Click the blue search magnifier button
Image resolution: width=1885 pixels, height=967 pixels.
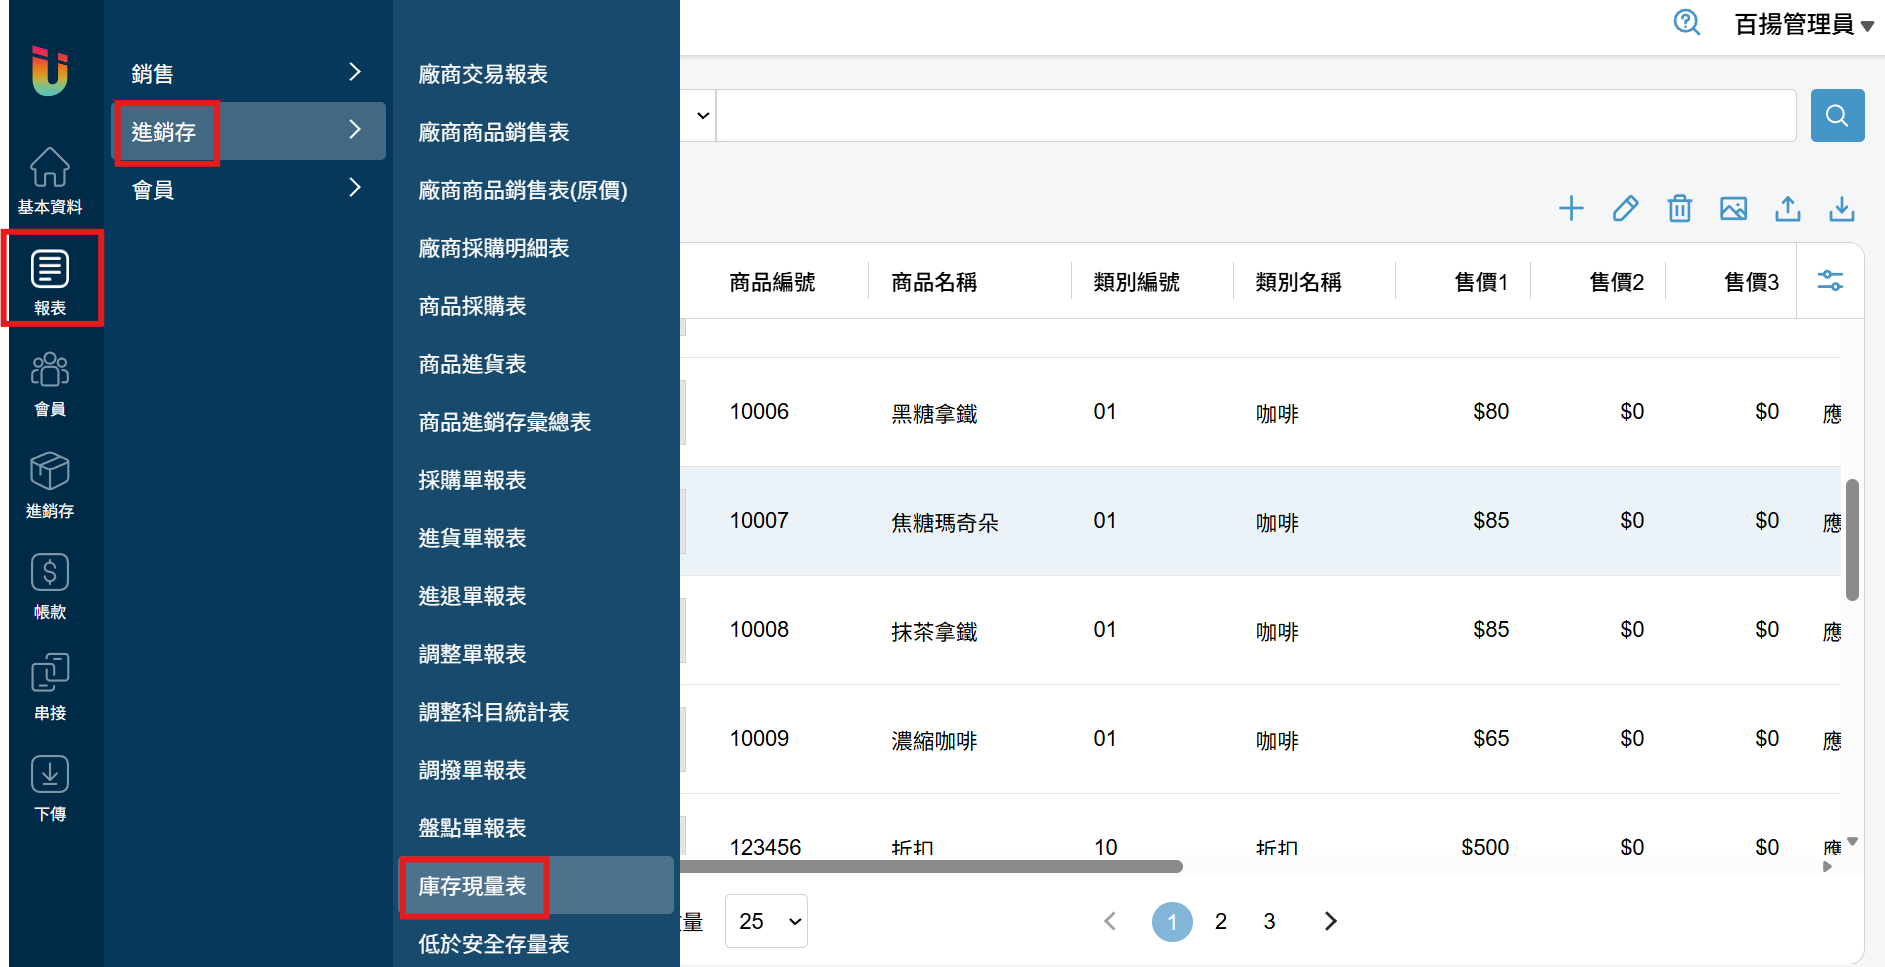[1837, 115]
